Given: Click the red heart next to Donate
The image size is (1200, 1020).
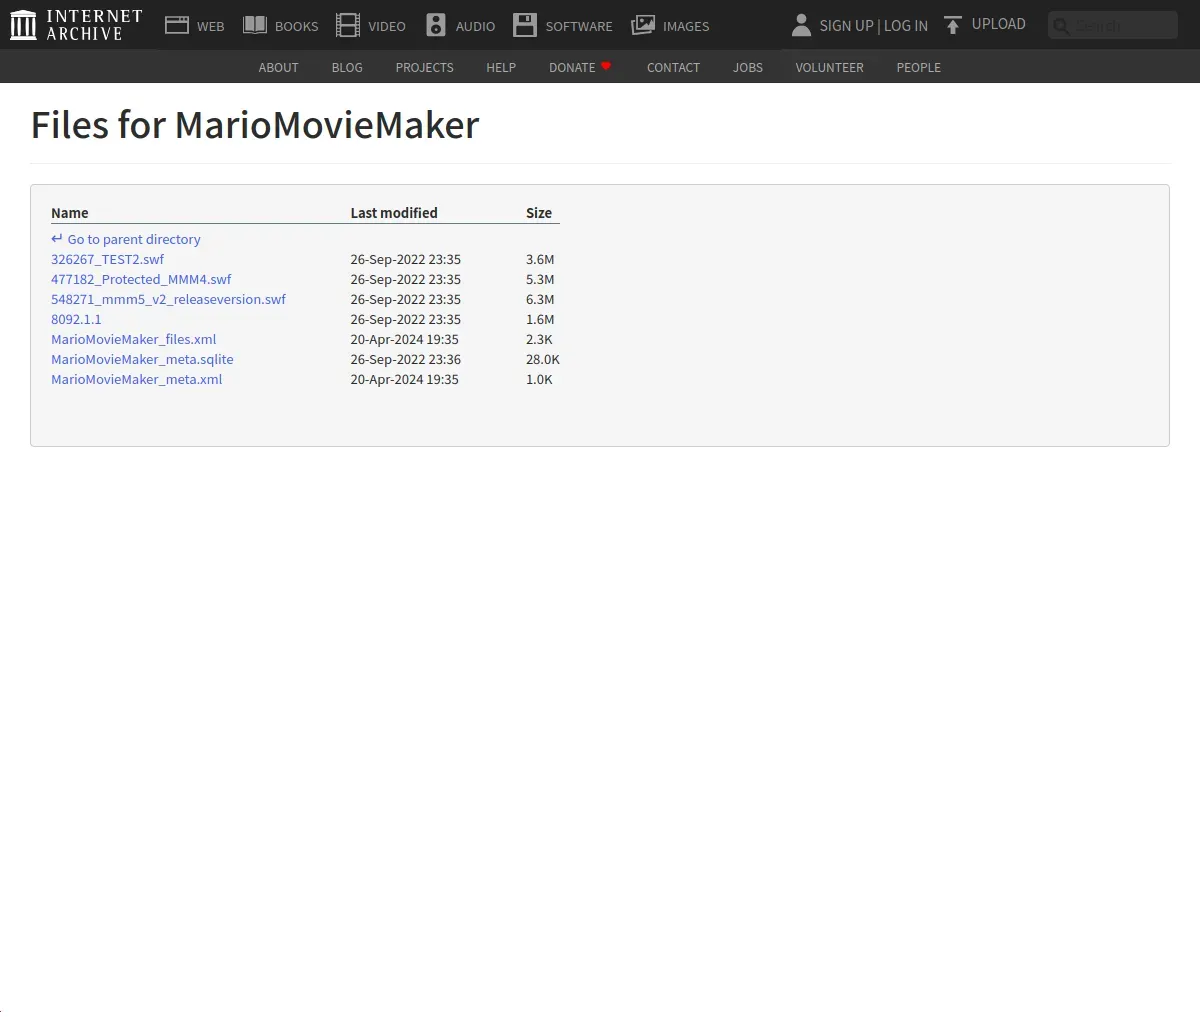Looking at the screenshot, I should tap(606, 66).
